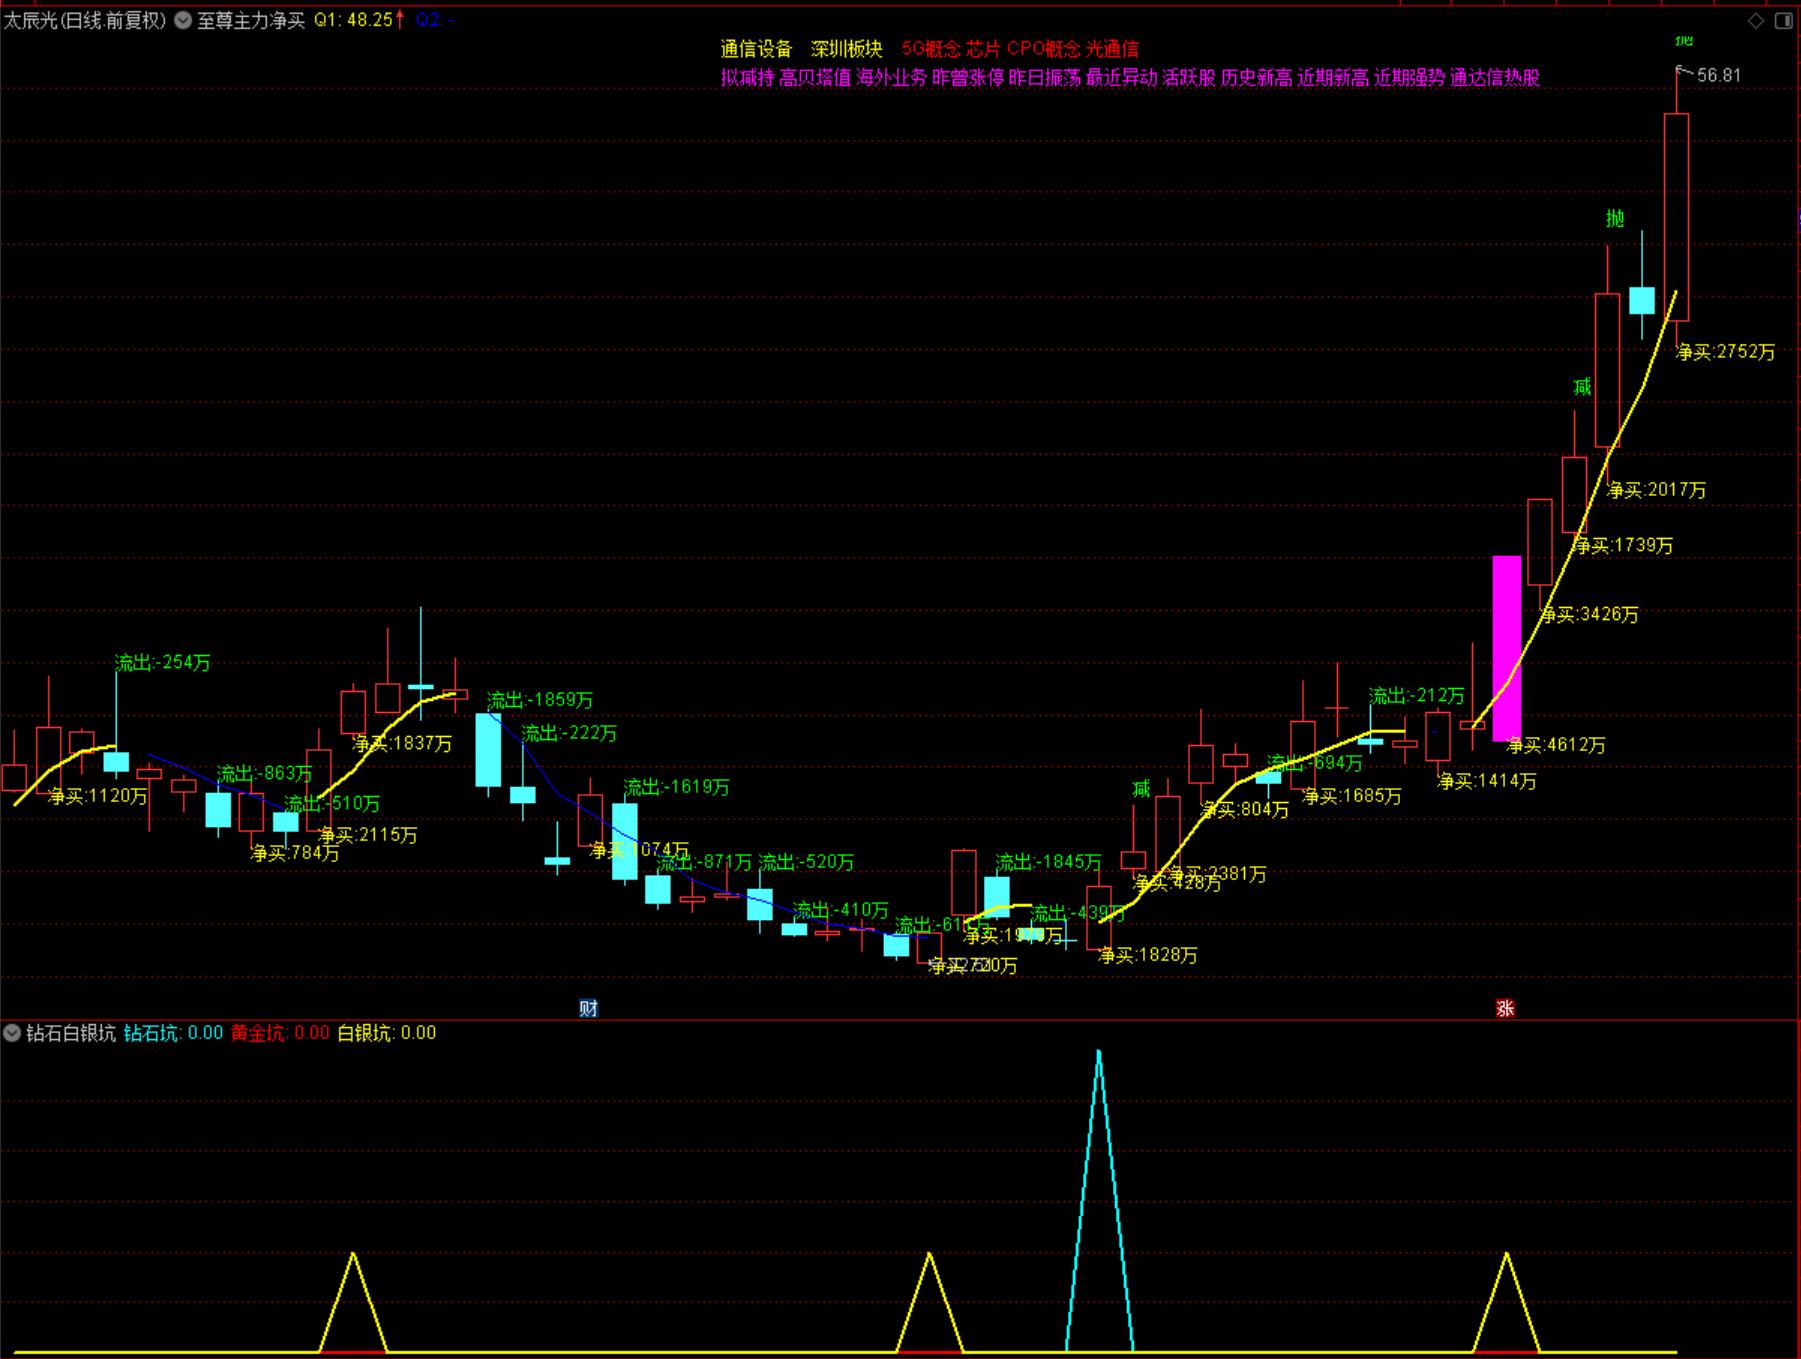
Task: Click the green 减 signal near 净买:2017万
Action: pos(1582,387)
